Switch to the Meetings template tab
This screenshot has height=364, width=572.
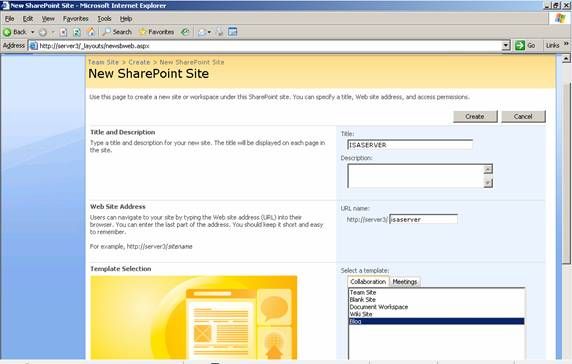tap(405, 282)
